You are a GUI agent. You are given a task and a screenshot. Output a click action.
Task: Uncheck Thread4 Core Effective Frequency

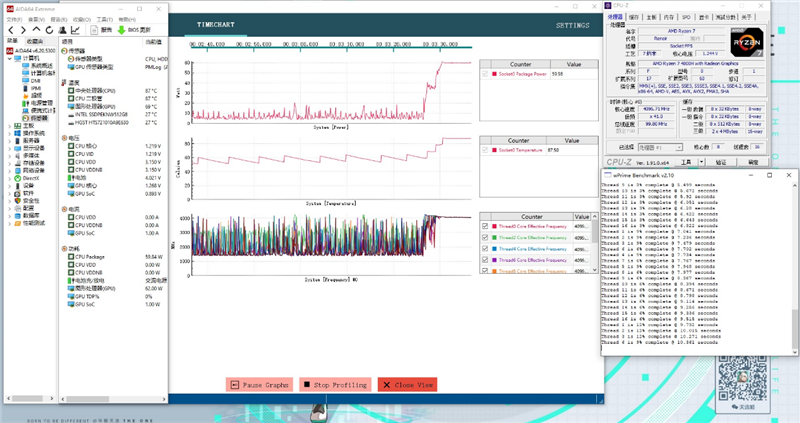tap(485, 248)
